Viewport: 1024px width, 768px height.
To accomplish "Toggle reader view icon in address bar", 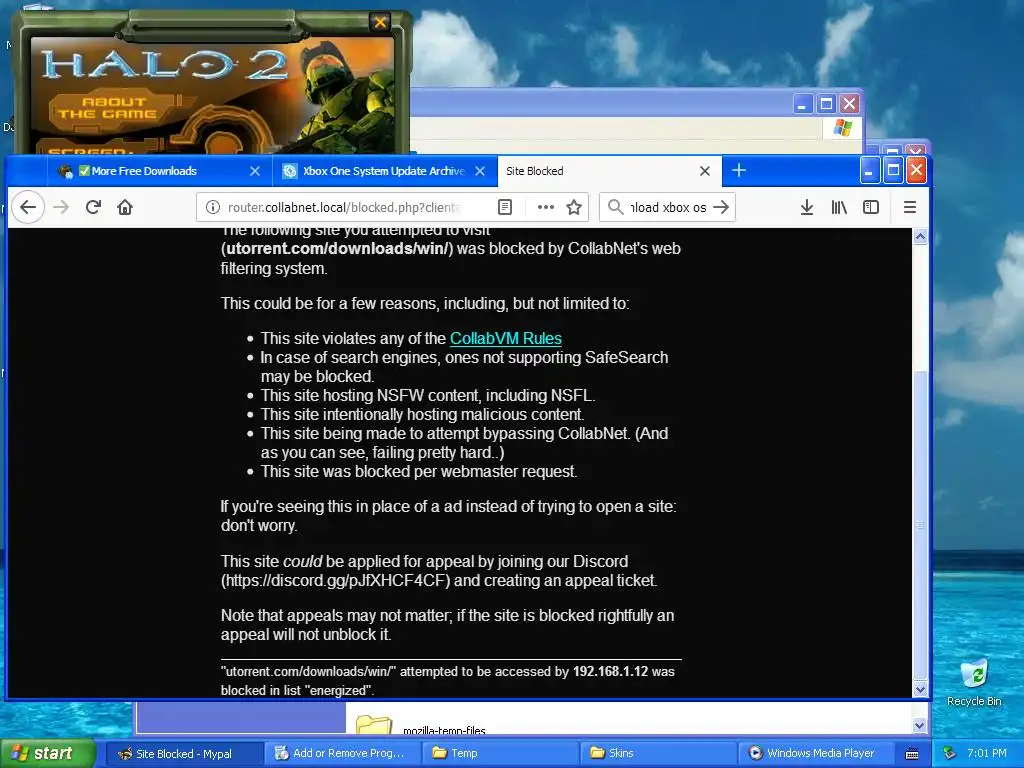I will point(505,208).
